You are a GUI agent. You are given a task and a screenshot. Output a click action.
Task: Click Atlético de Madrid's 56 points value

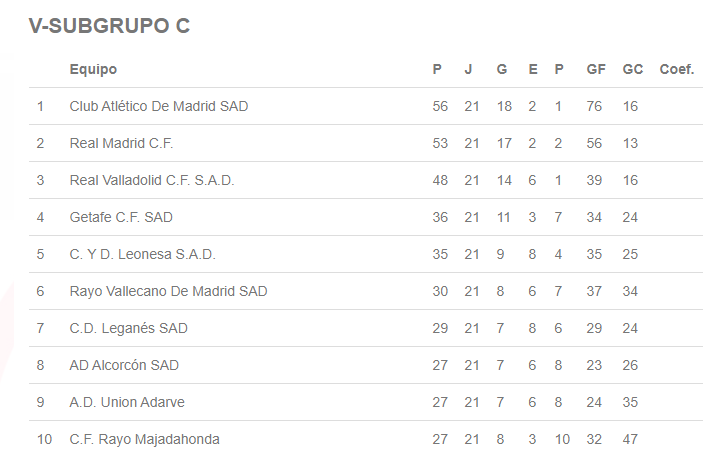coord(440,106)
